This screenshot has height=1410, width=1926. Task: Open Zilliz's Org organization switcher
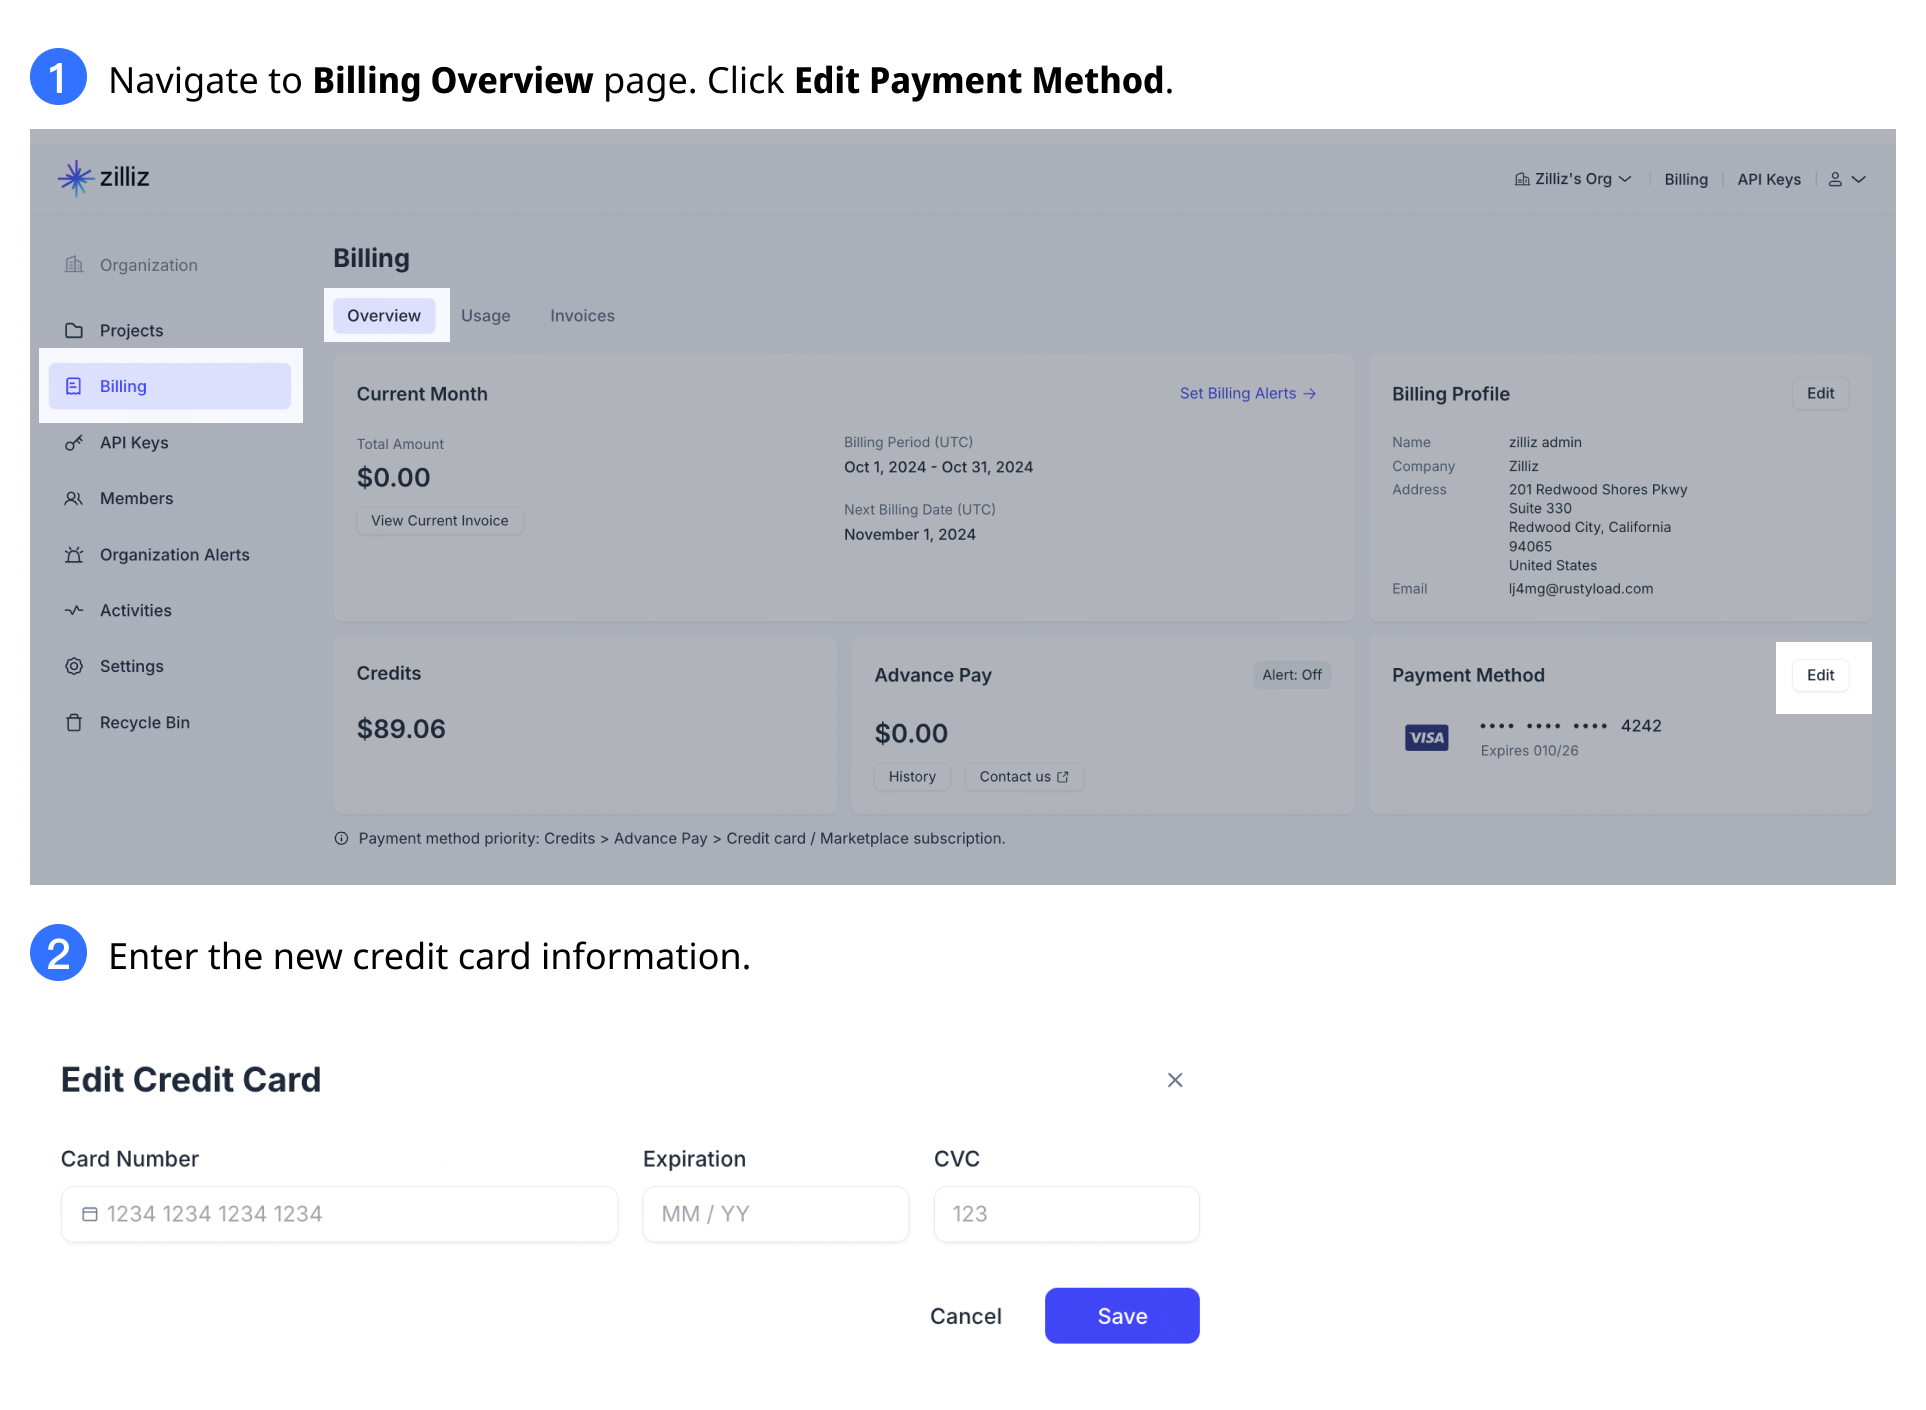pos(1573,178)
